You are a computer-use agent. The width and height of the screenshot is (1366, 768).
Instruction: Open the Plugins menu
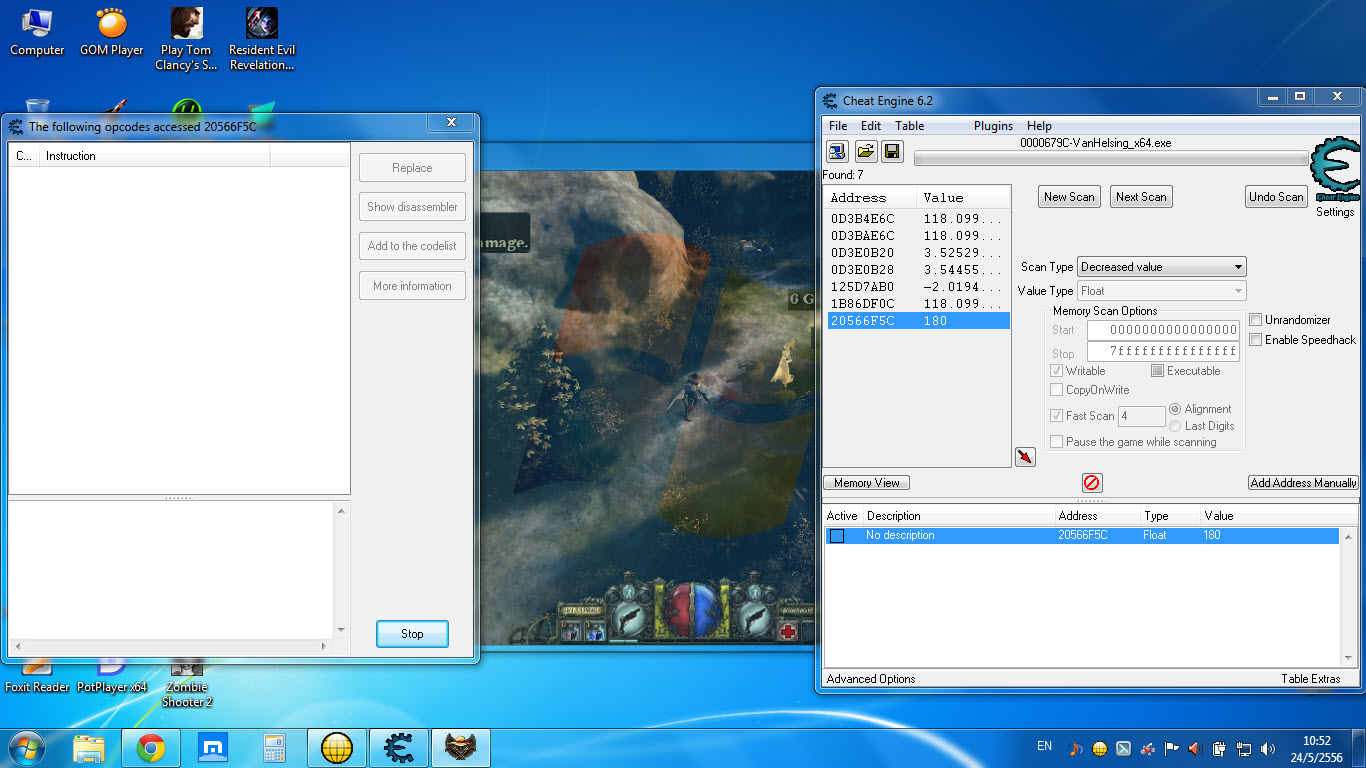point(993,126)
